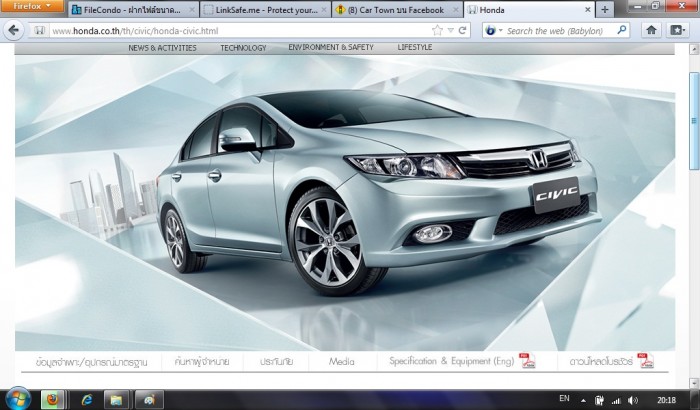Open NEWS & ACTIVITIES menu
Viewport: 700px width, 410px height.
(162, 48)
